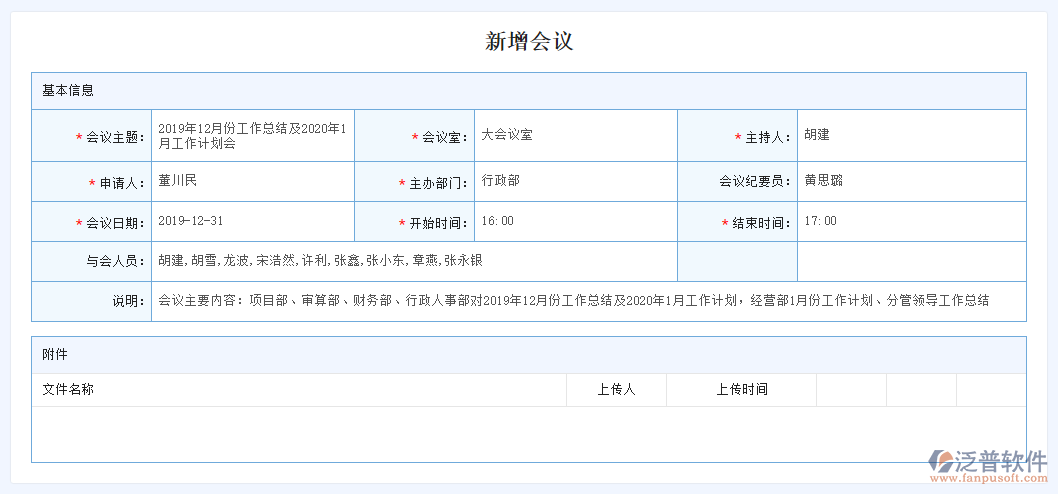
Task: Click the 会议主题 field value
Action: (252, 136)
